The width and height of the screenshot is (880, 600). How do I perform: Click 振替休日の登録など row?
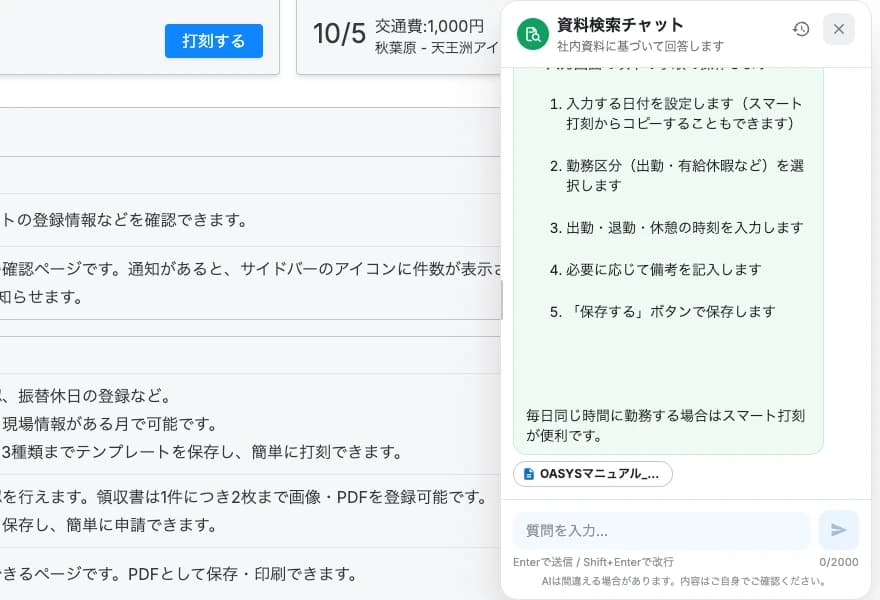pos(95,396)
